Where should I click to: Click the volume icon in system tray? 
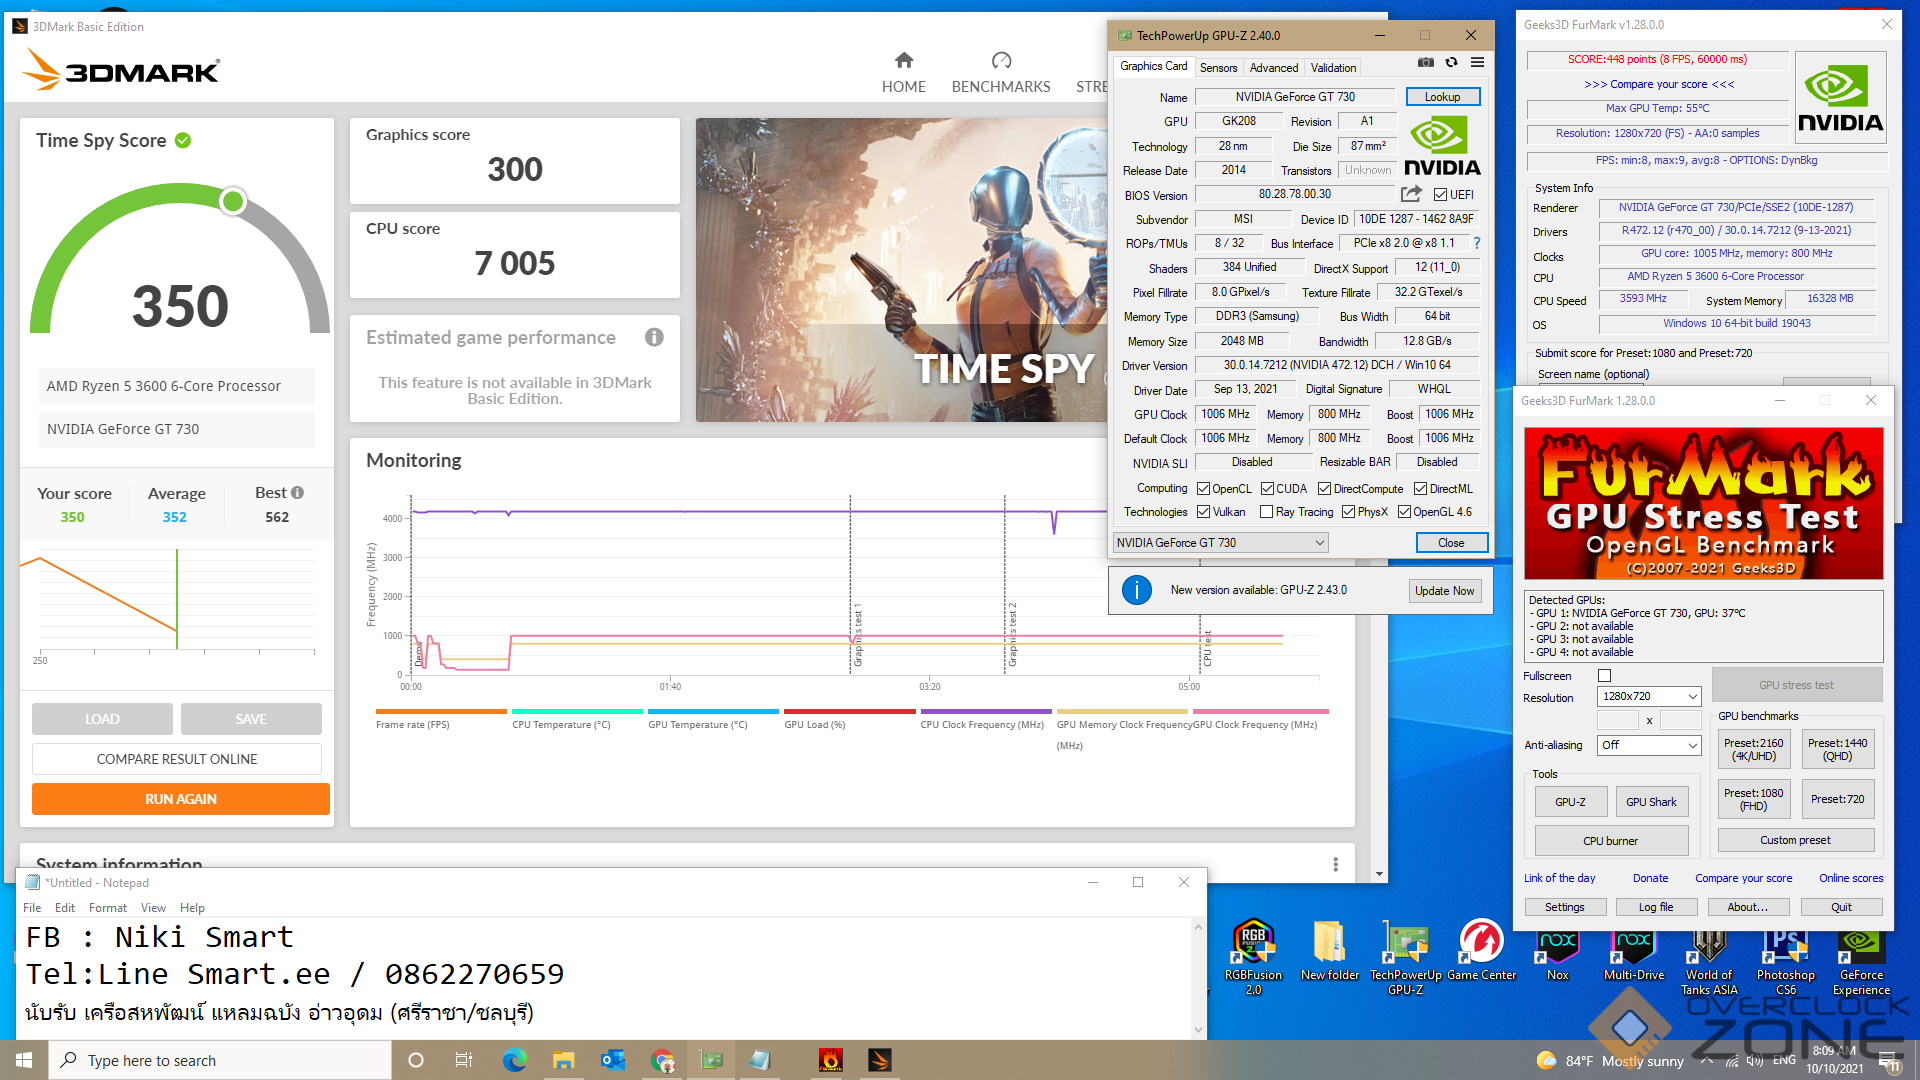tap(1754, 1060)
